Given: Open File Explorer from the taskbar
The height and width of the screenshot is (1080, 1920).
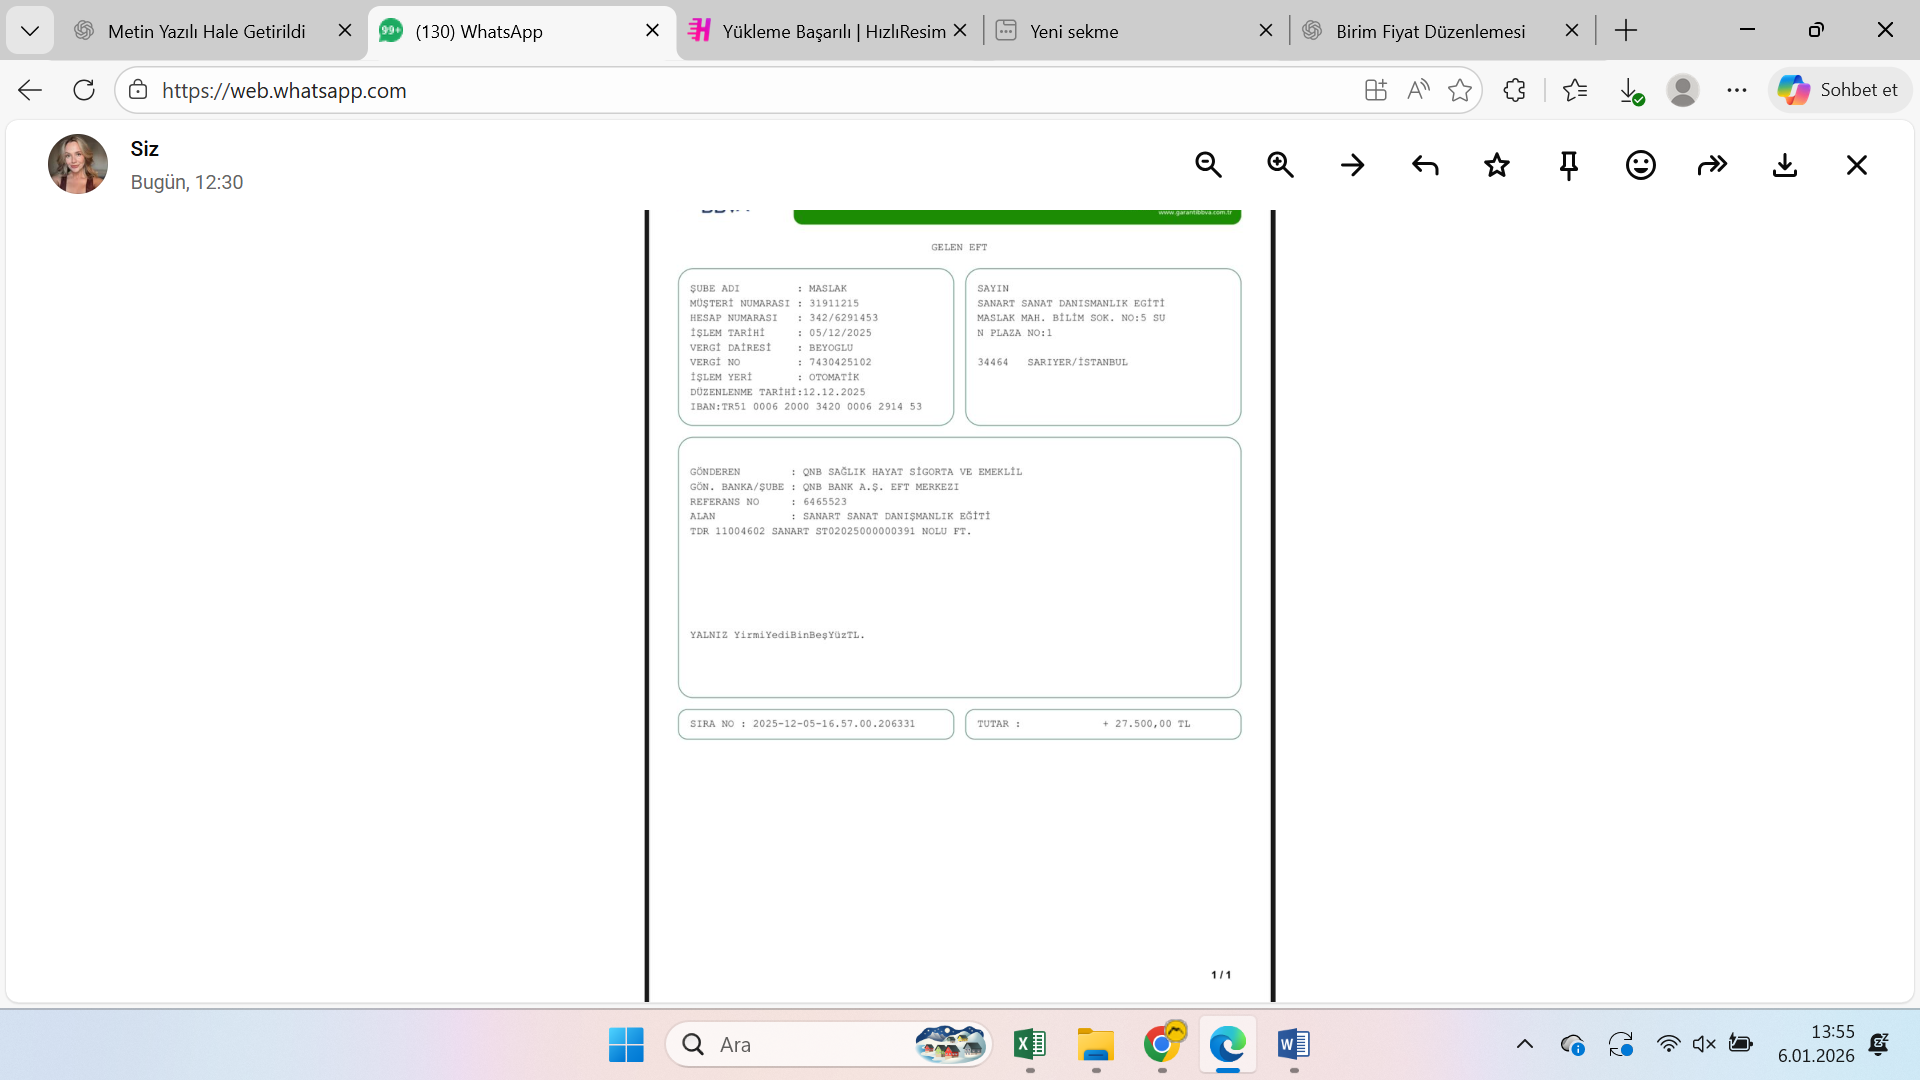Looking at the screenshot, I should [1096, 1045].
